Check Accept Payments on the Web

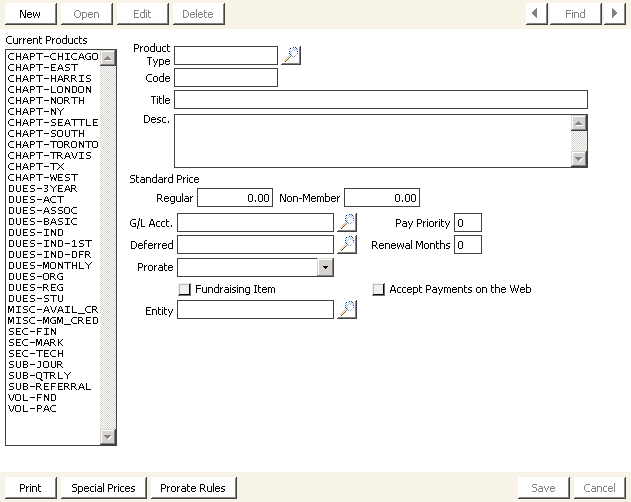tap(378, 289)
